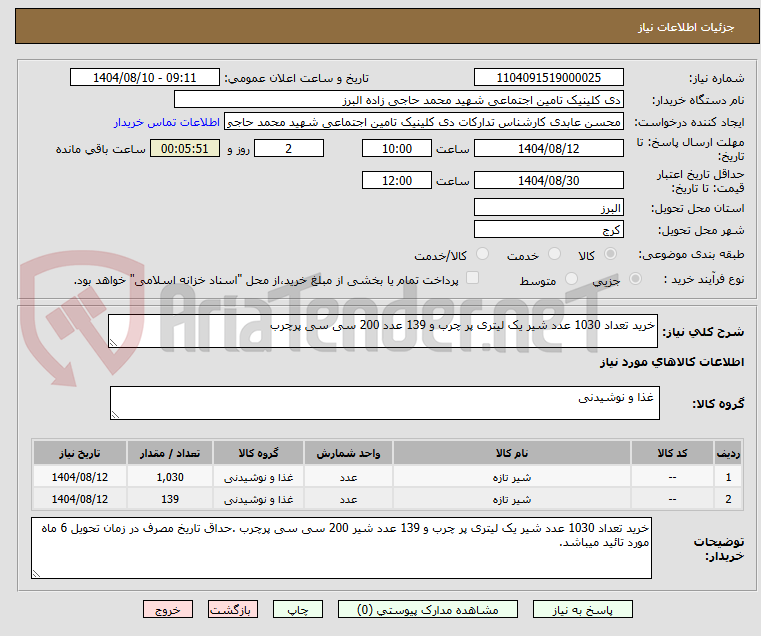Click عدد unit cell in row 1
This screenshot has height=636, width=761.
[348, 477]
